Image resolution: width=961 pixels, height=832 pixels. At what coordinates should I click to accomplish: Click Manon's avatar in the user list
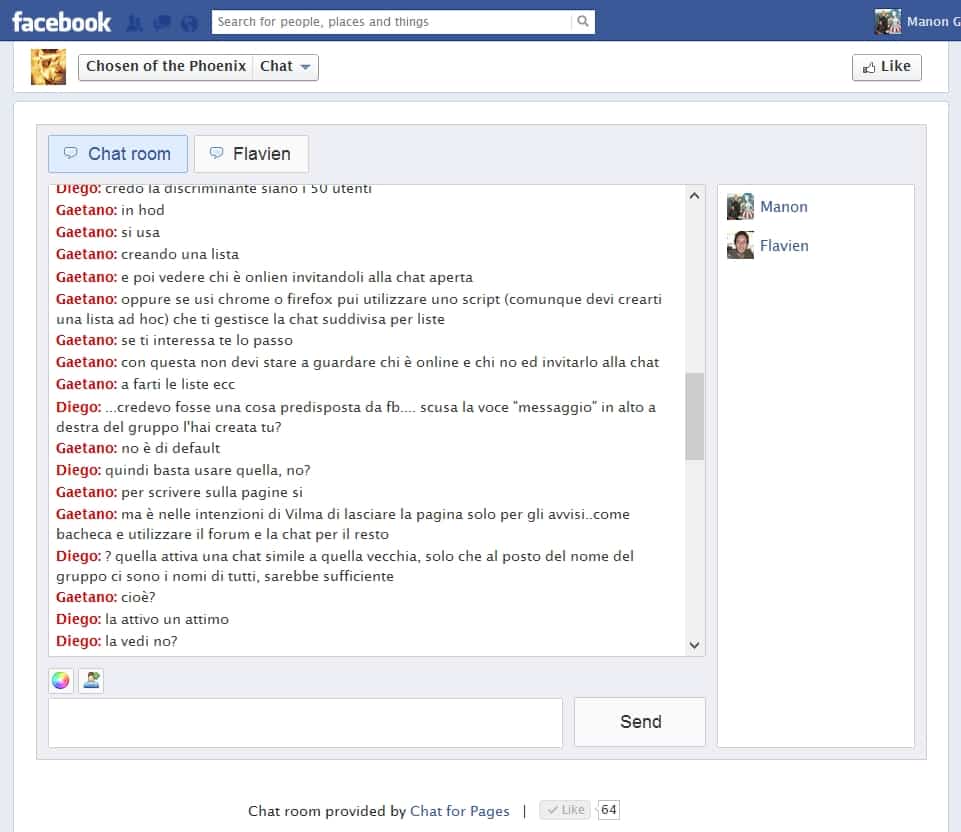click(x=740, y=206)
